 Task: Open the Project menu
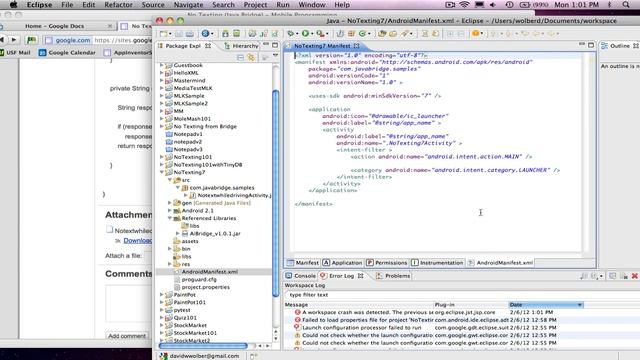[255, 5]
